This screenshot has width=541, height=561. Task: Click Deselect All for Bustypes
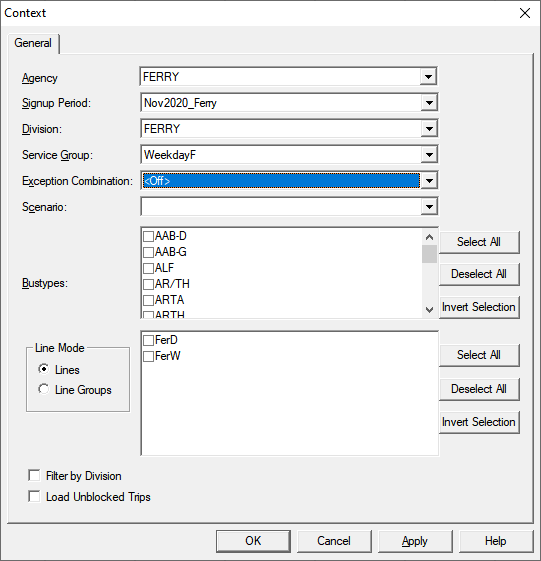[479, 274]
